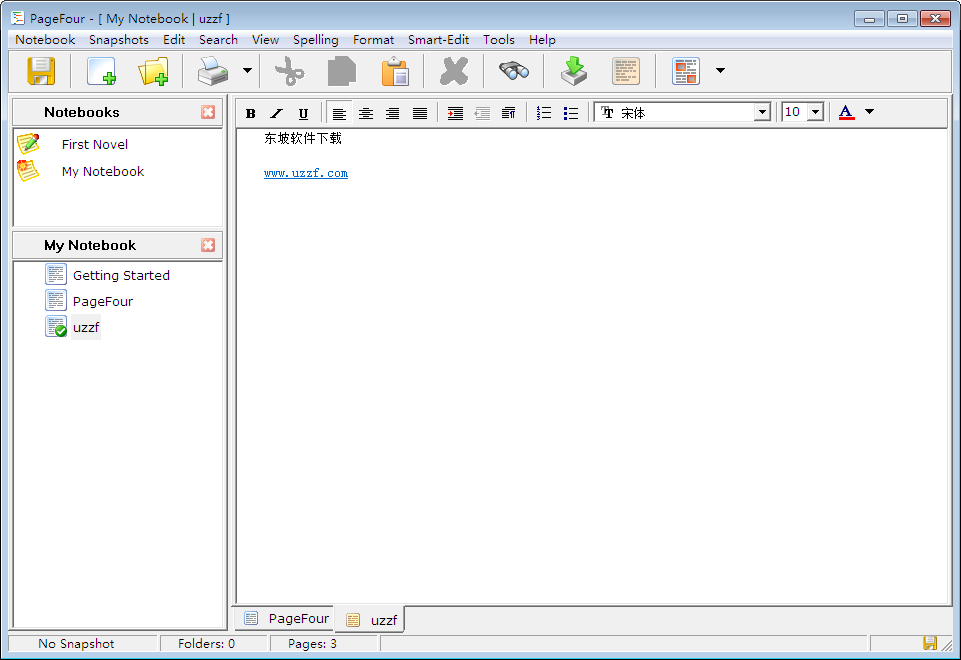961x660 pixels.
Task: Toggle numbered list
Action: pos(544,113)
